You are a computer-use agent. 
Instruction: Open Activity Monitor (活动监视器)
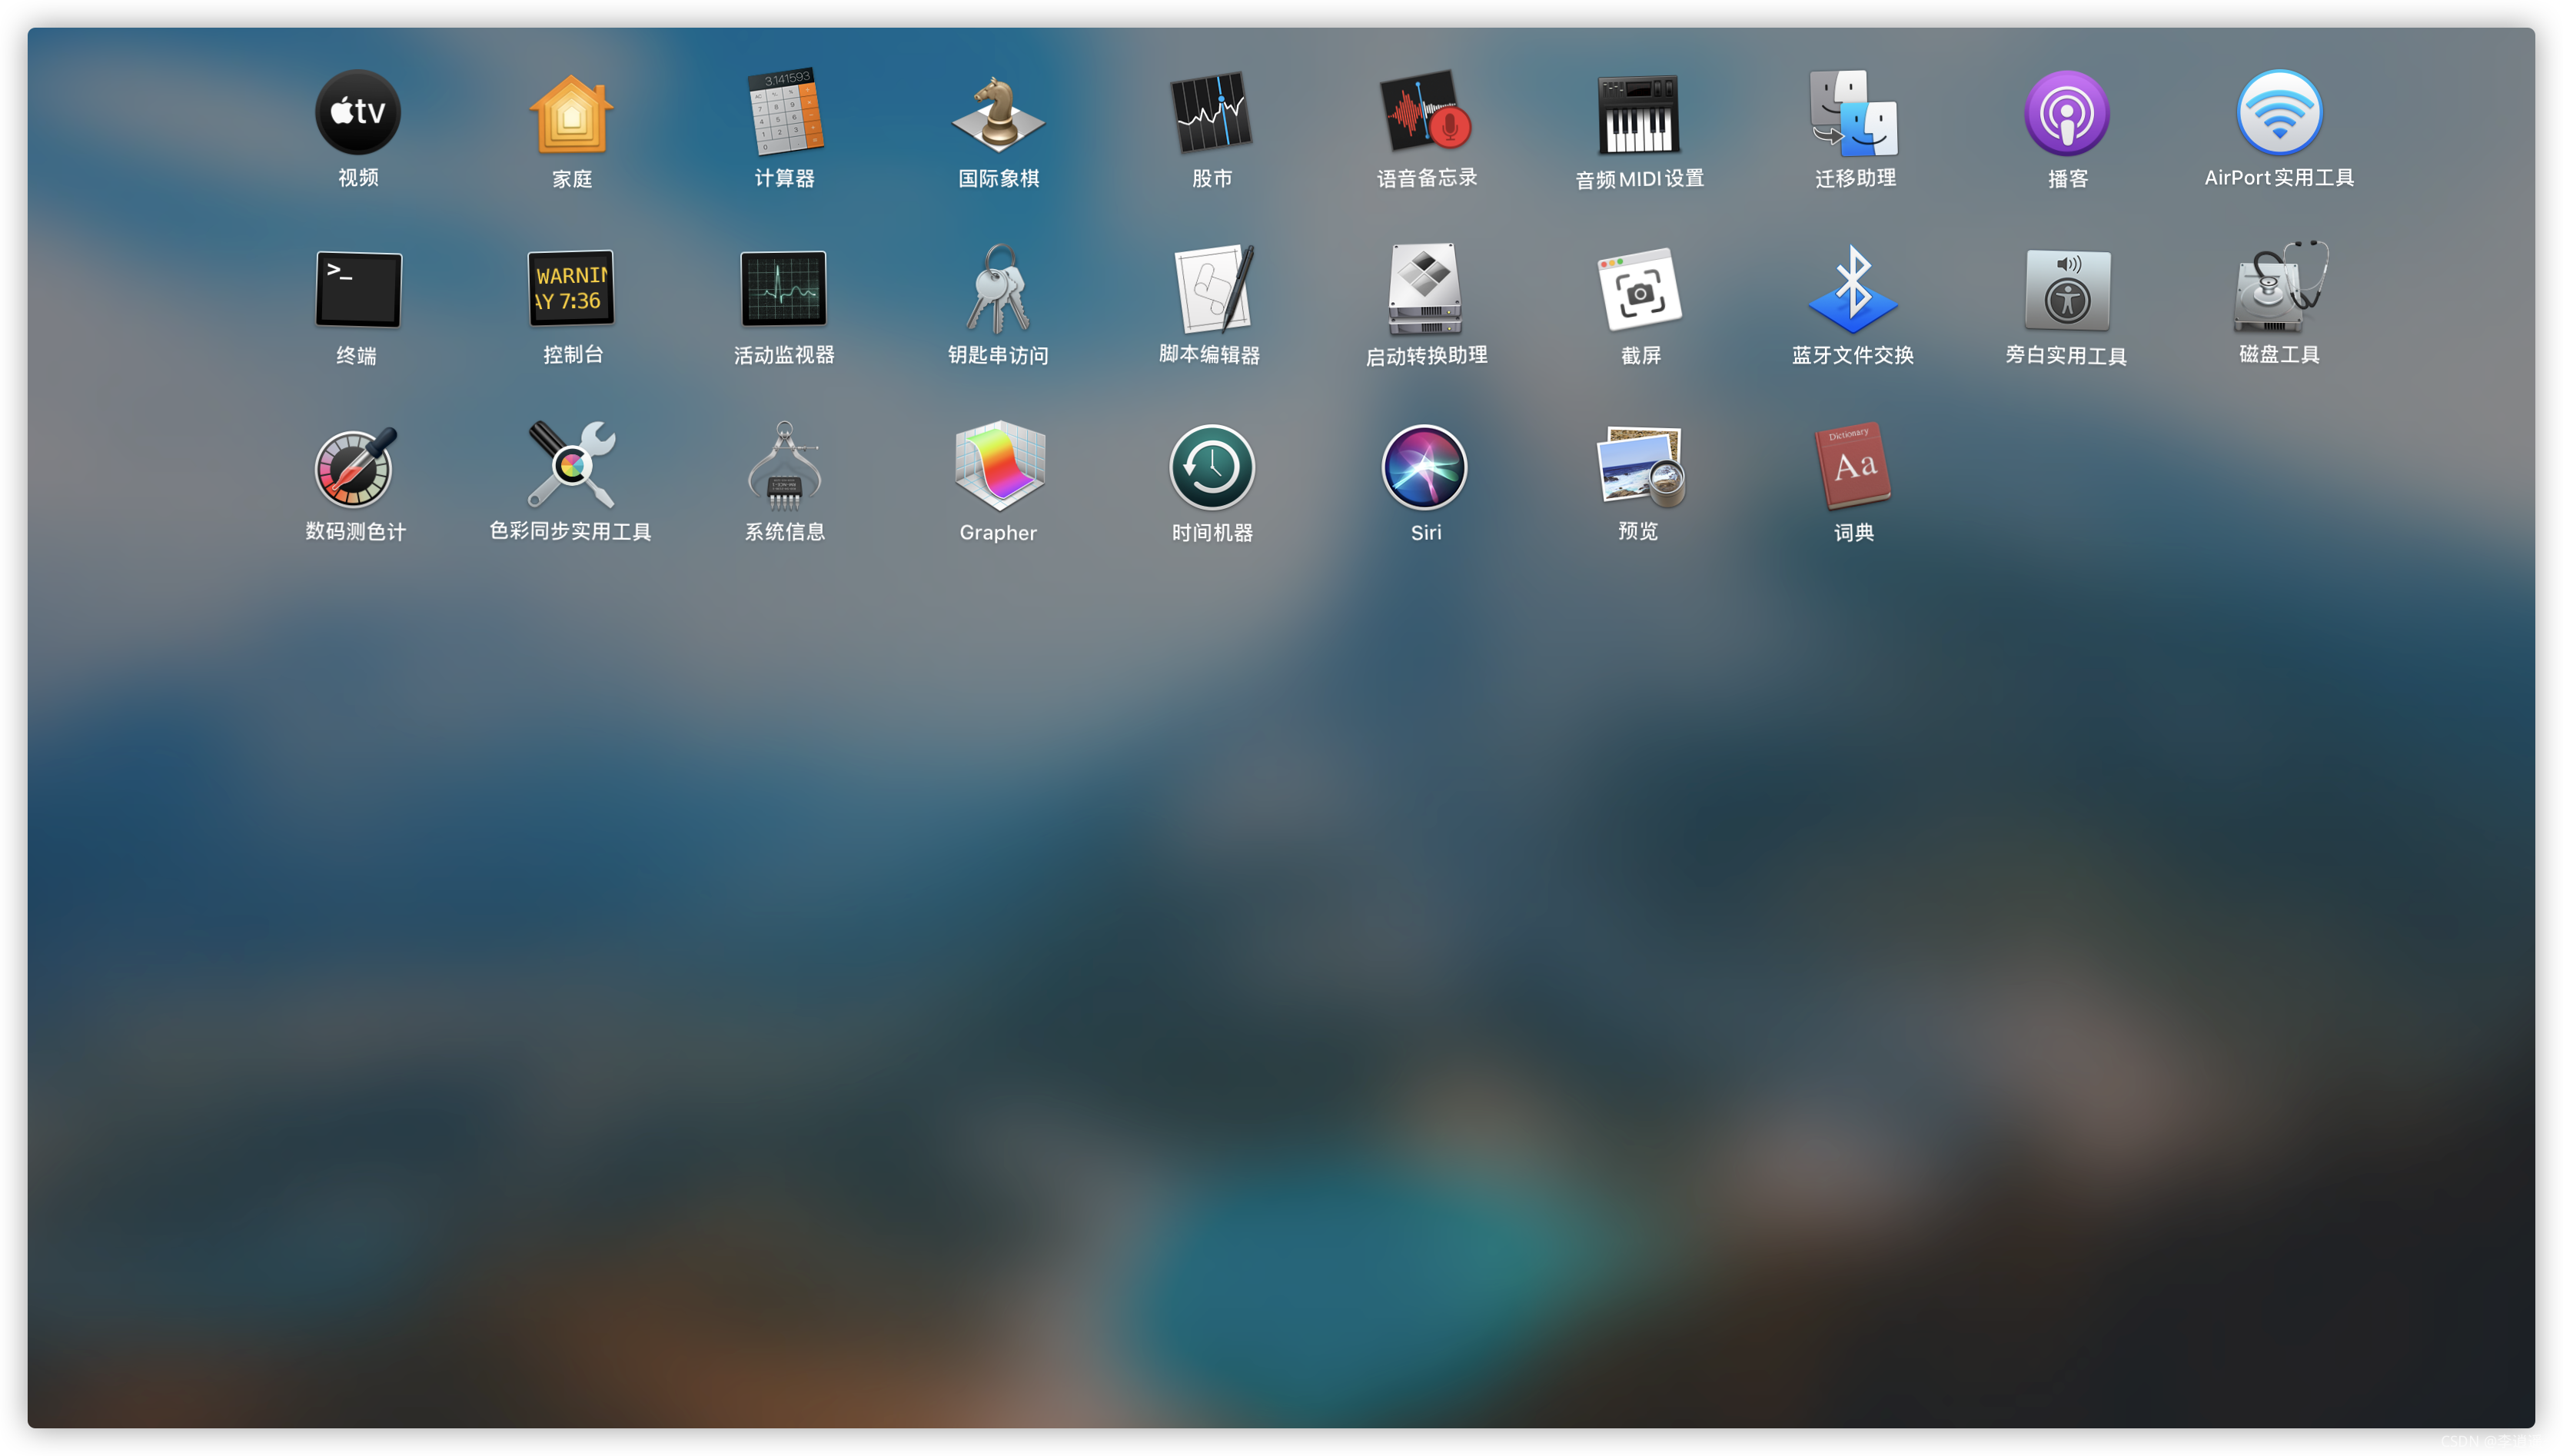click(784, 288)
